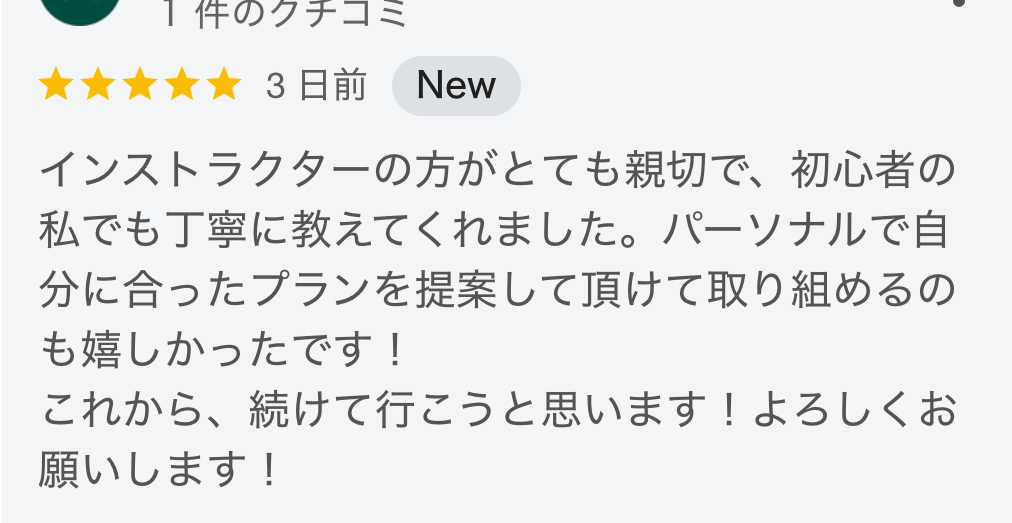The width and height of the screenshot is (1012, 523).
Task: Click the New badge
Action: [x=456, y=86]
